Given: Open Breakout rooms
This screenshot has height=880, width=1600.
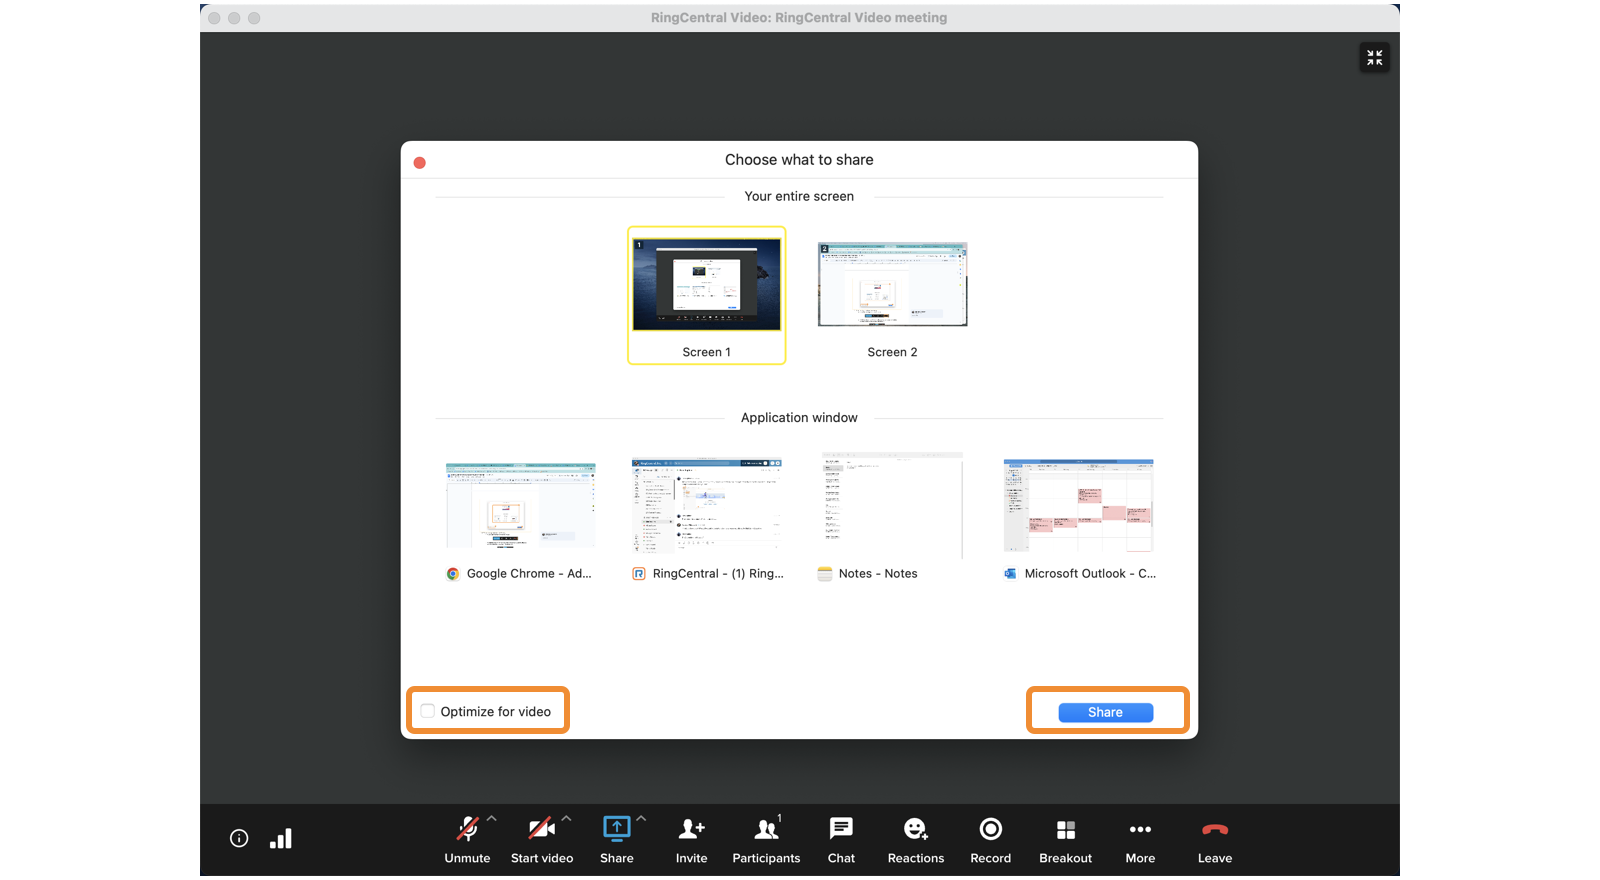Looking at the screenshot, I should 1065,829.
